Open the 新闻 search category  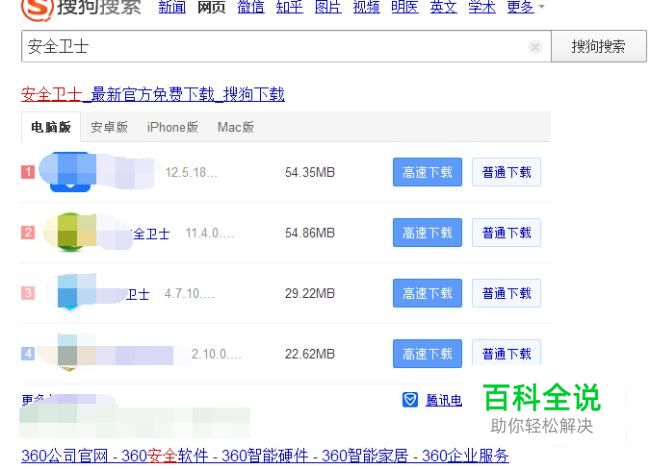[172, 7]
